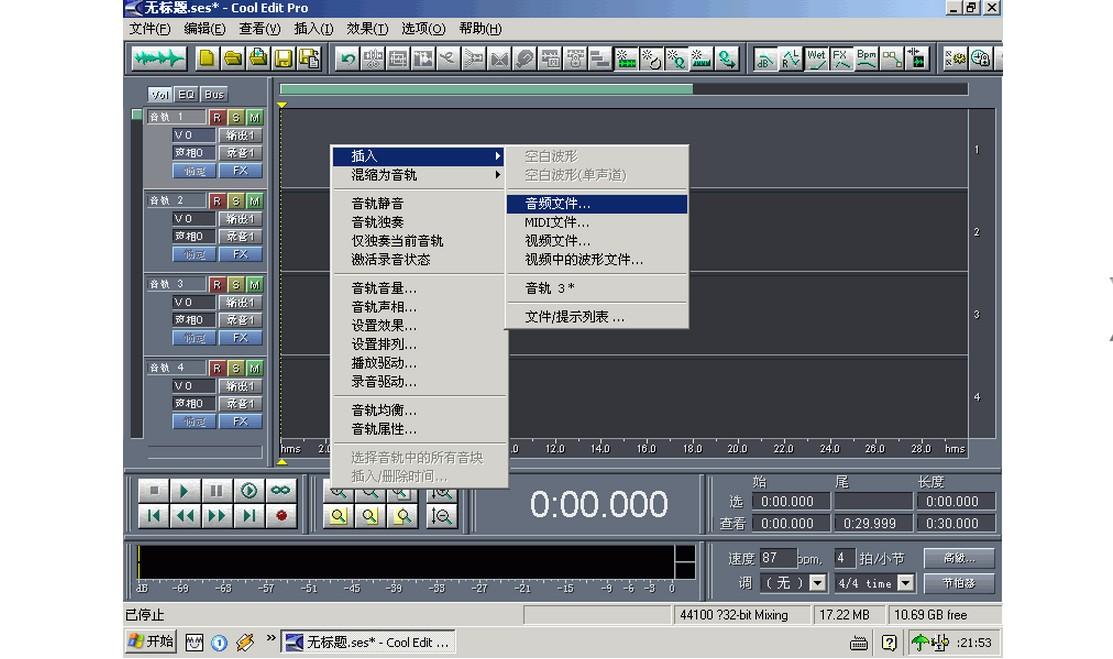
Task: Toggle the Bpm tempo envelope icon
Action: point(867,58)
